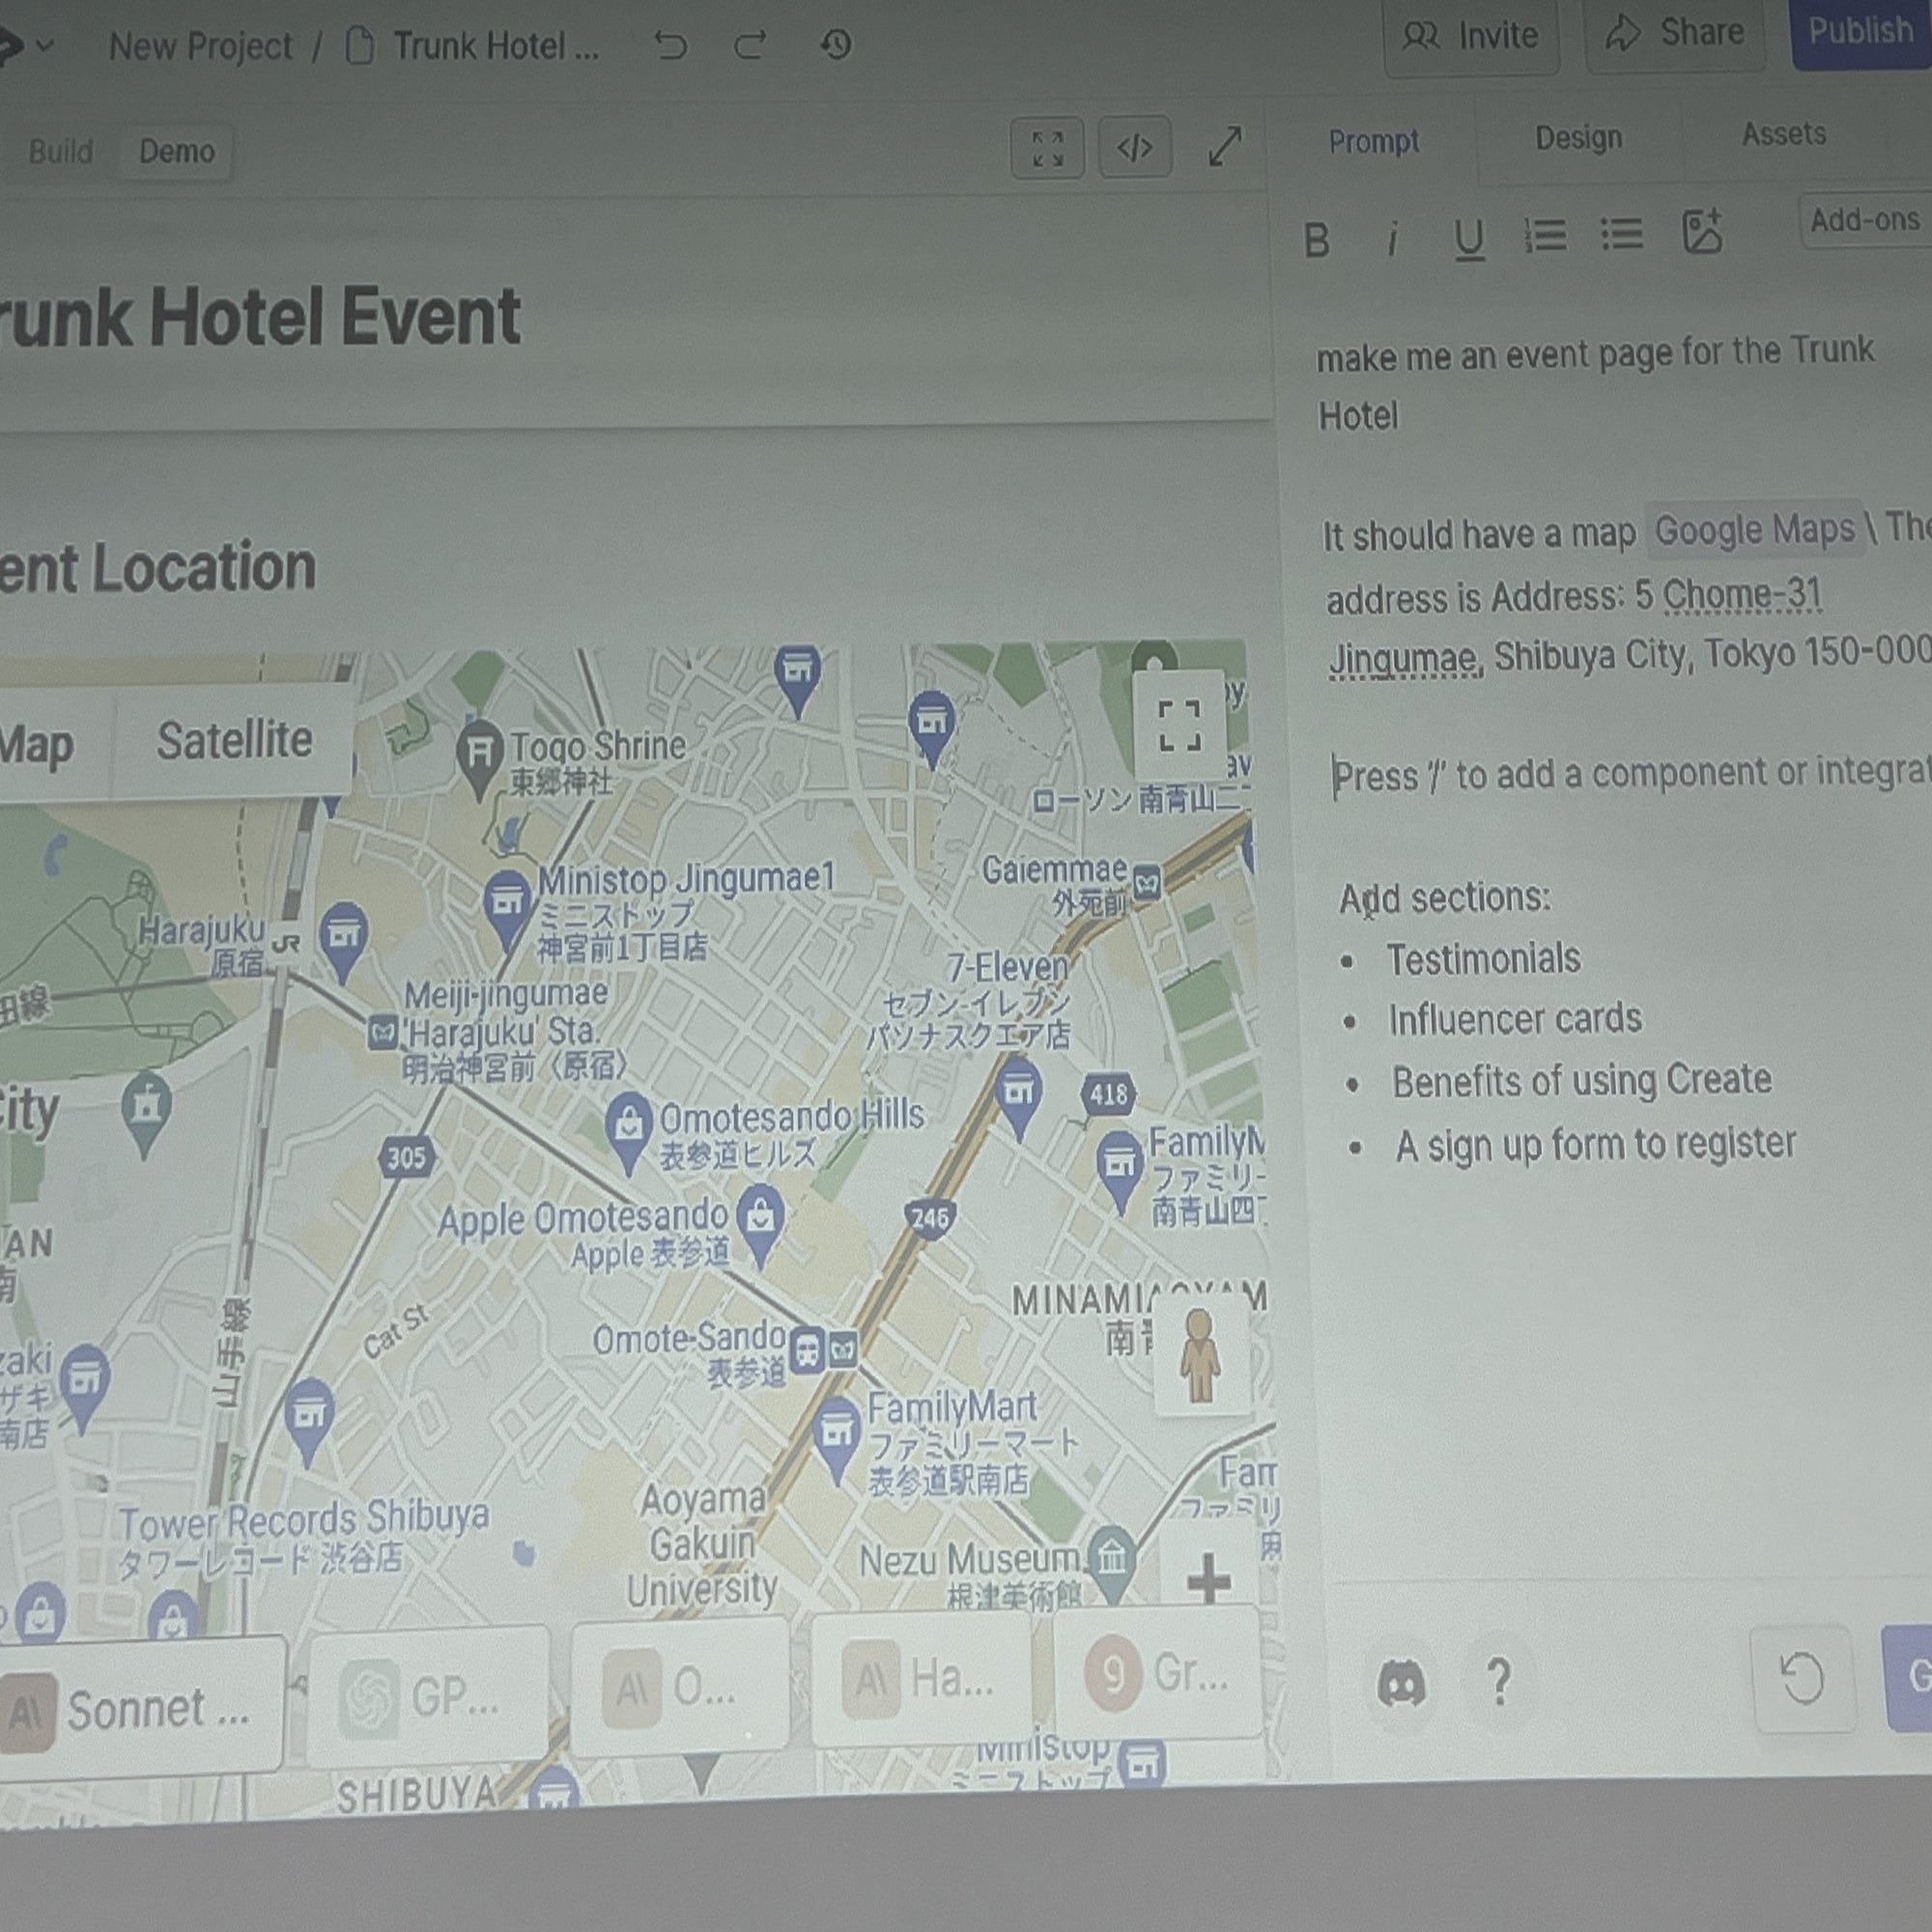Screen dimensions: 1932x1932
Task: Switch map to Satellite view
Action: [234, 741]
